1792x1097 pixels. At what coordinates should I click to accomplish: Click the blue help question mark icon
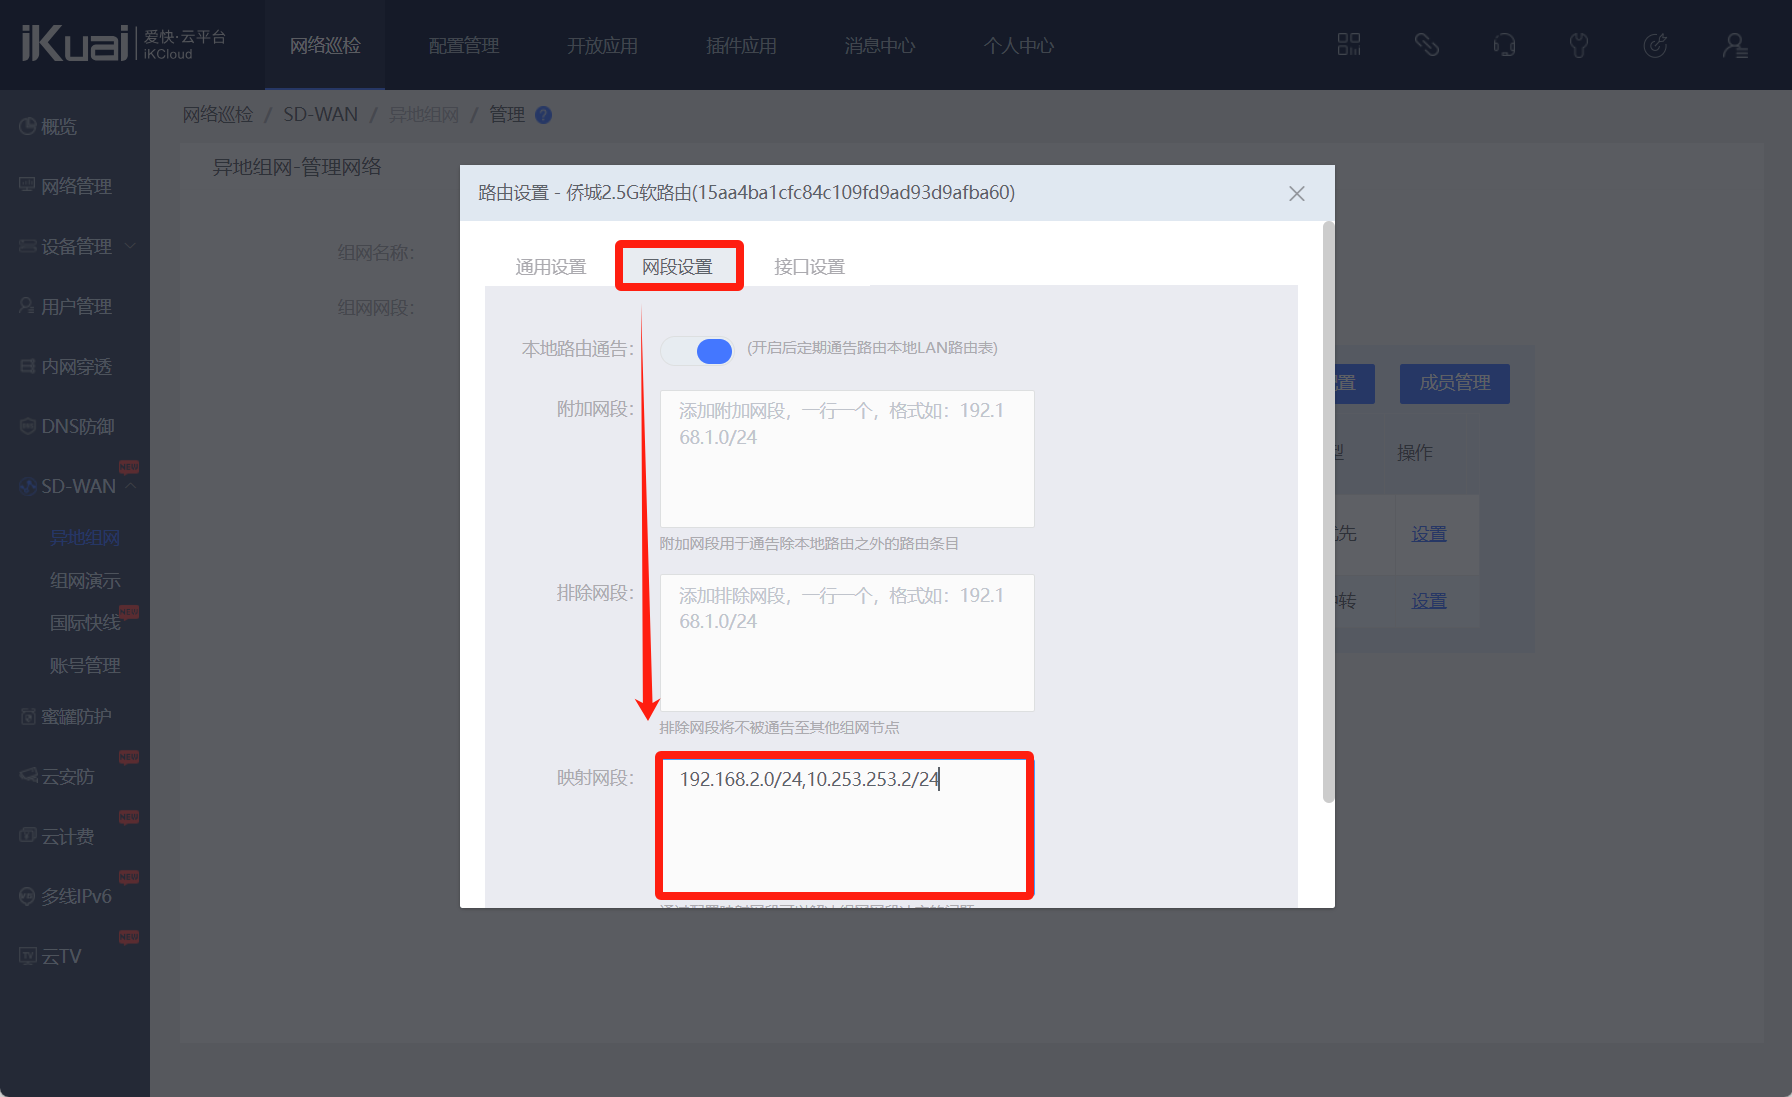click(543, 115)
